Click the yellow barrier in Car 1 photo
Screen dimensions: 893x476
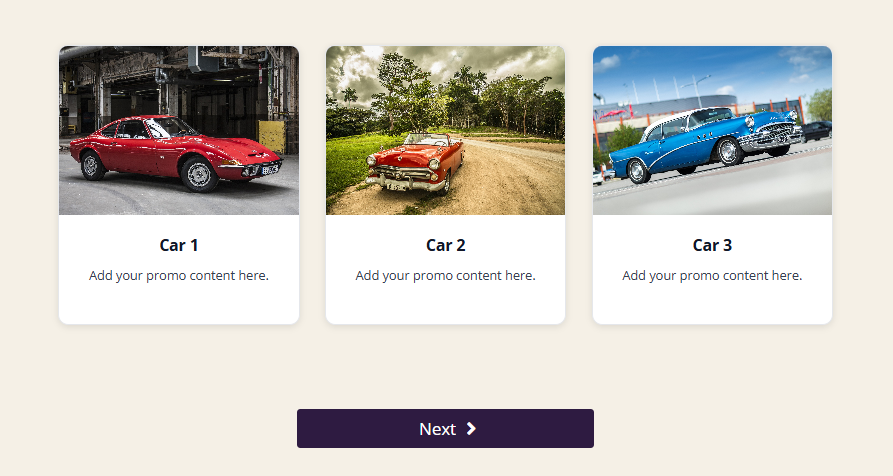272,136
